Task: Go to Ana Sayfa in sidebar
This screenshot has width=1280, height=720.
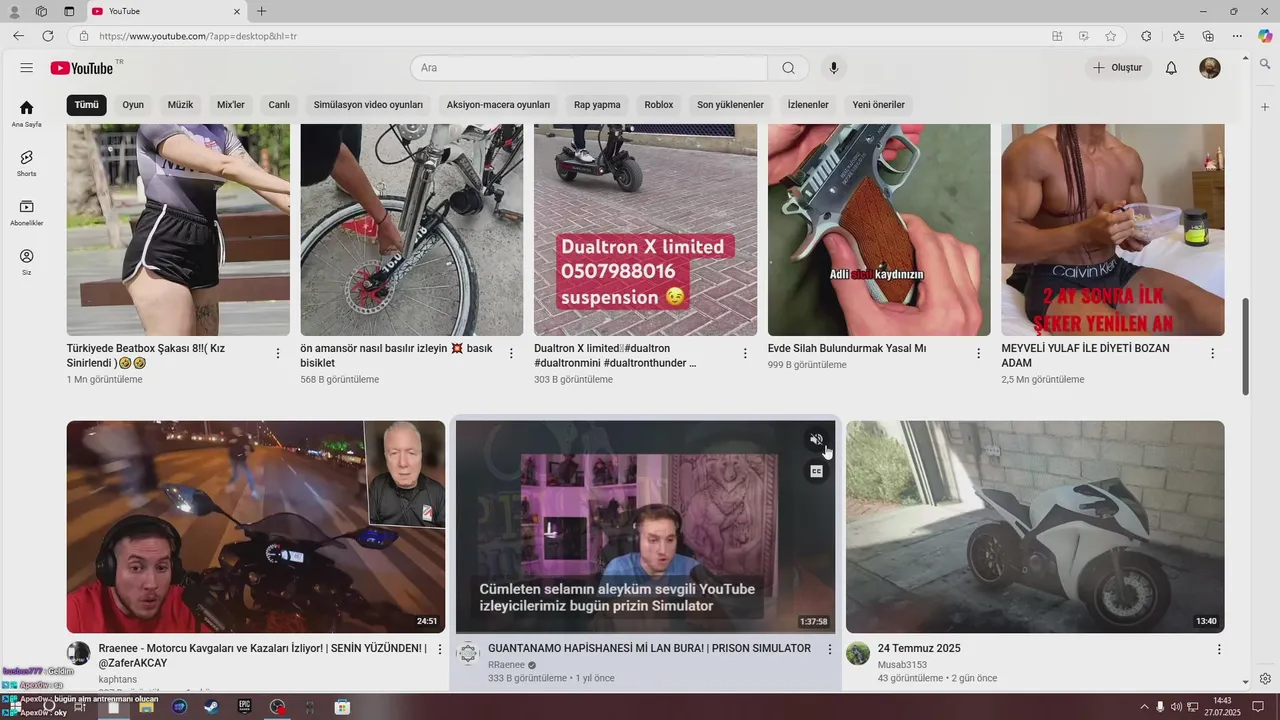Action: click(27, 114)
